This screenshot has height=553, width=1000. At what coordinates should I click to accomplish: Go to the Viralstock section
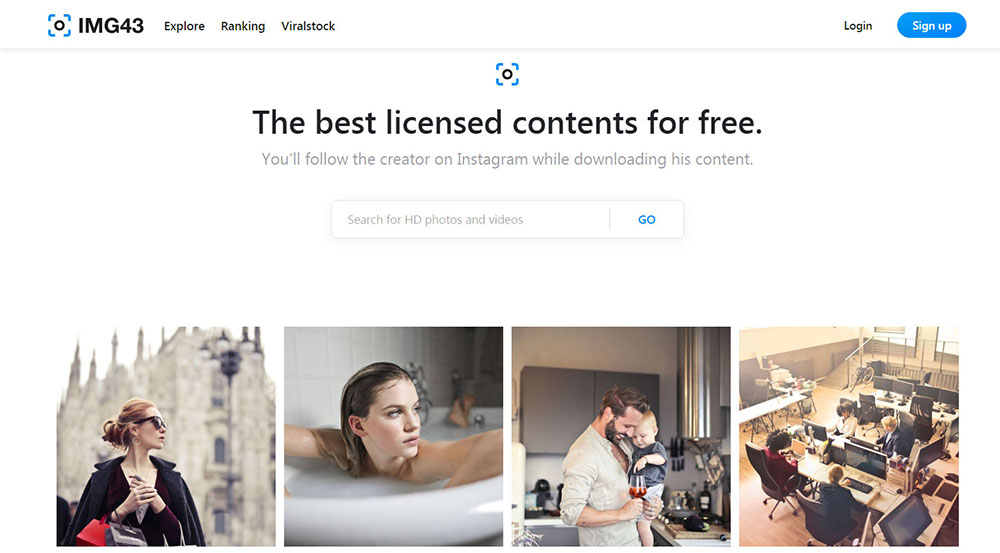tap(308, 26)
